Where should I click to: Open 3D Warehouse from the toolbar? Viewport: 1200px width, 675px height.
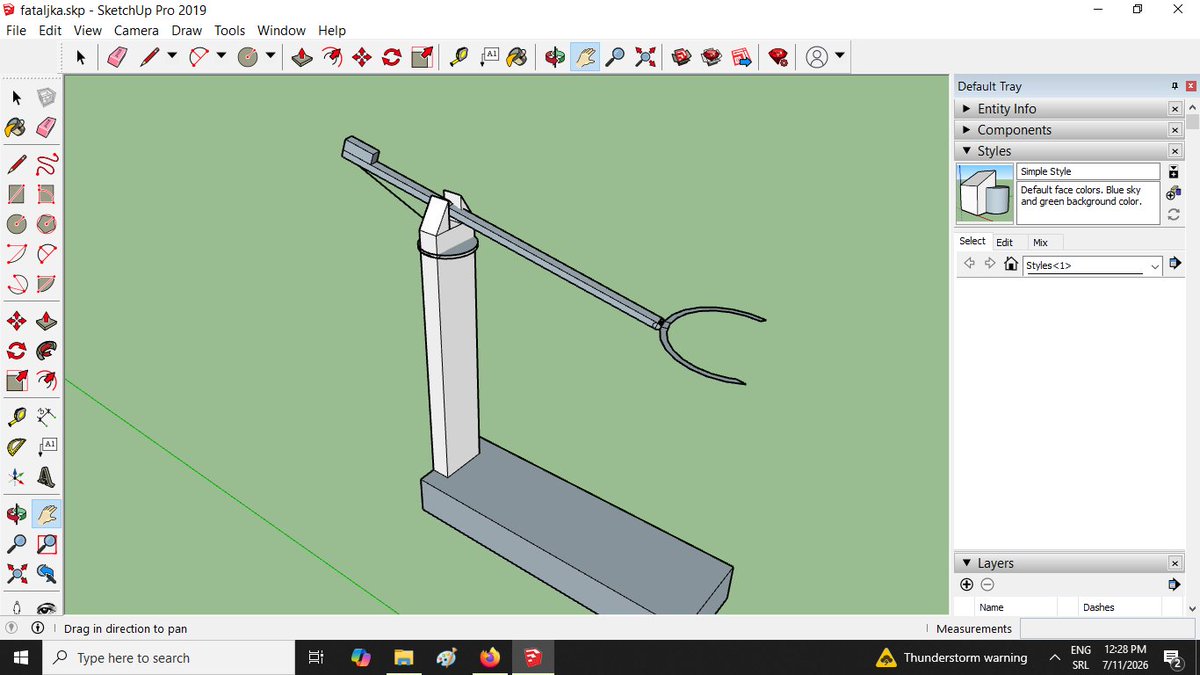click(682, 57)
